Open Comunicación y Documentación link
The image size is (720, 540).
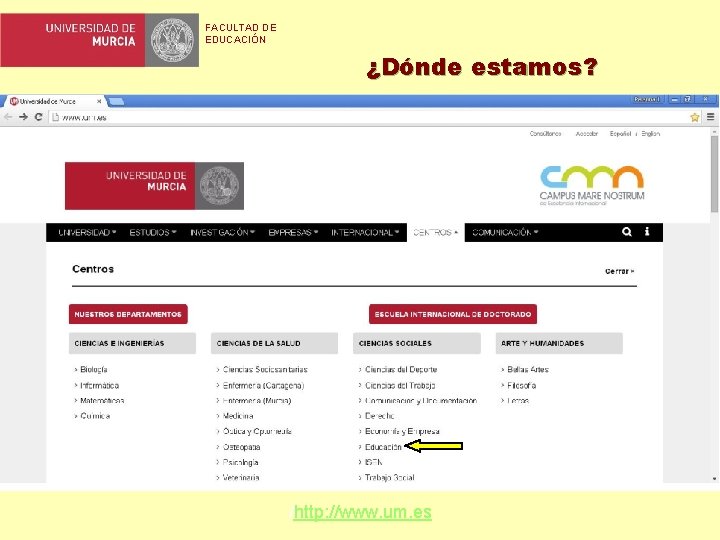(421, 400)
